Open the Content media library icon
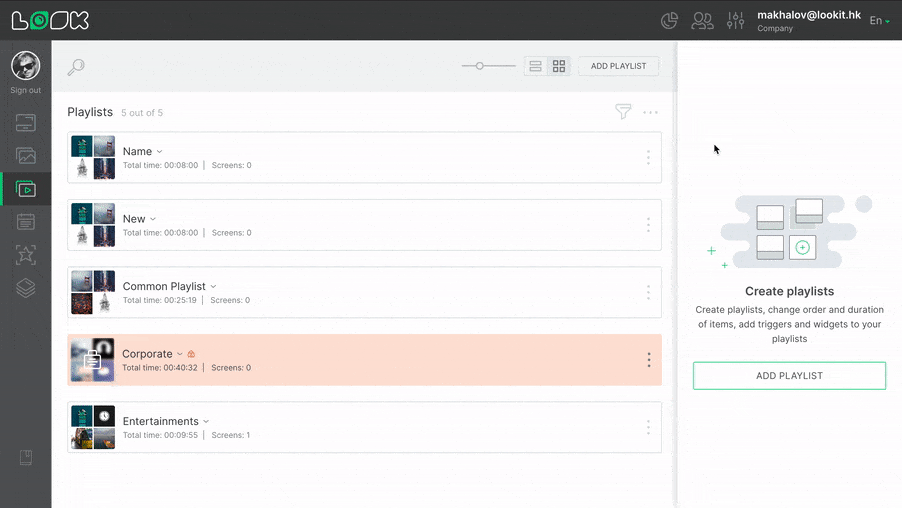902x508 pixels. coord(26,156)
